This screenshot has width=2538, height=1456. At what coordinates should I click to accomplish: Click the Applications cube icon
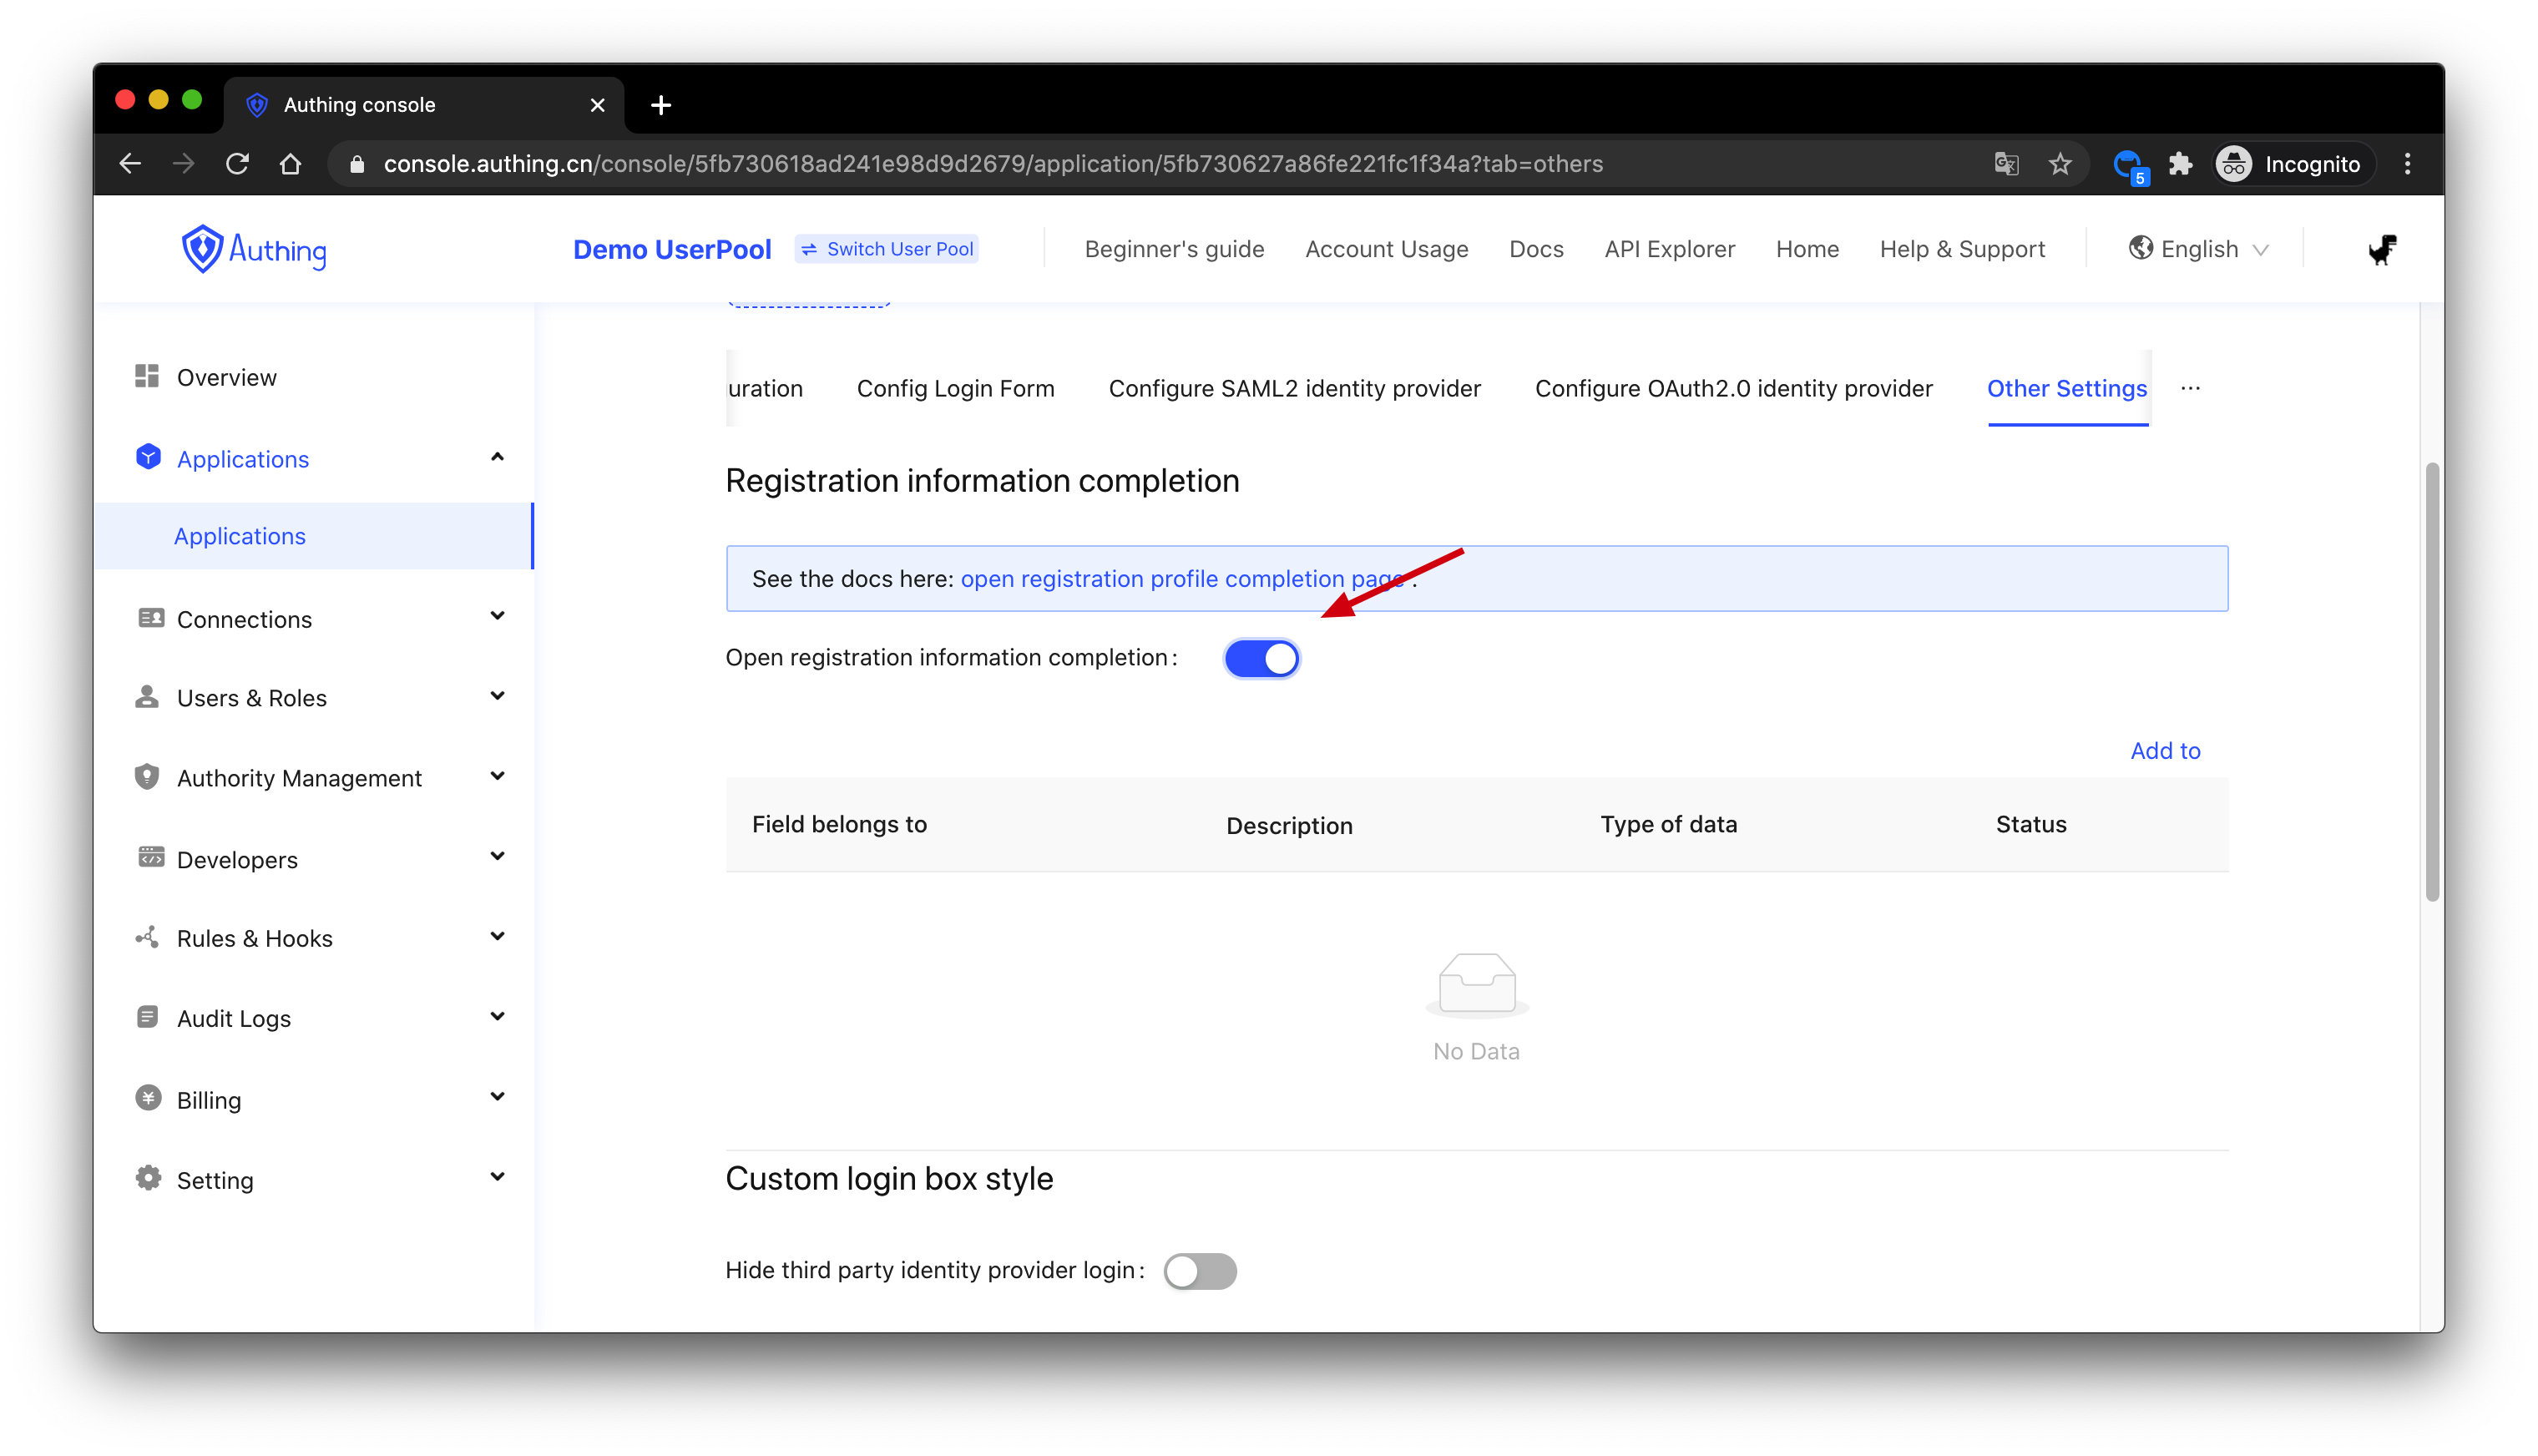148,457
